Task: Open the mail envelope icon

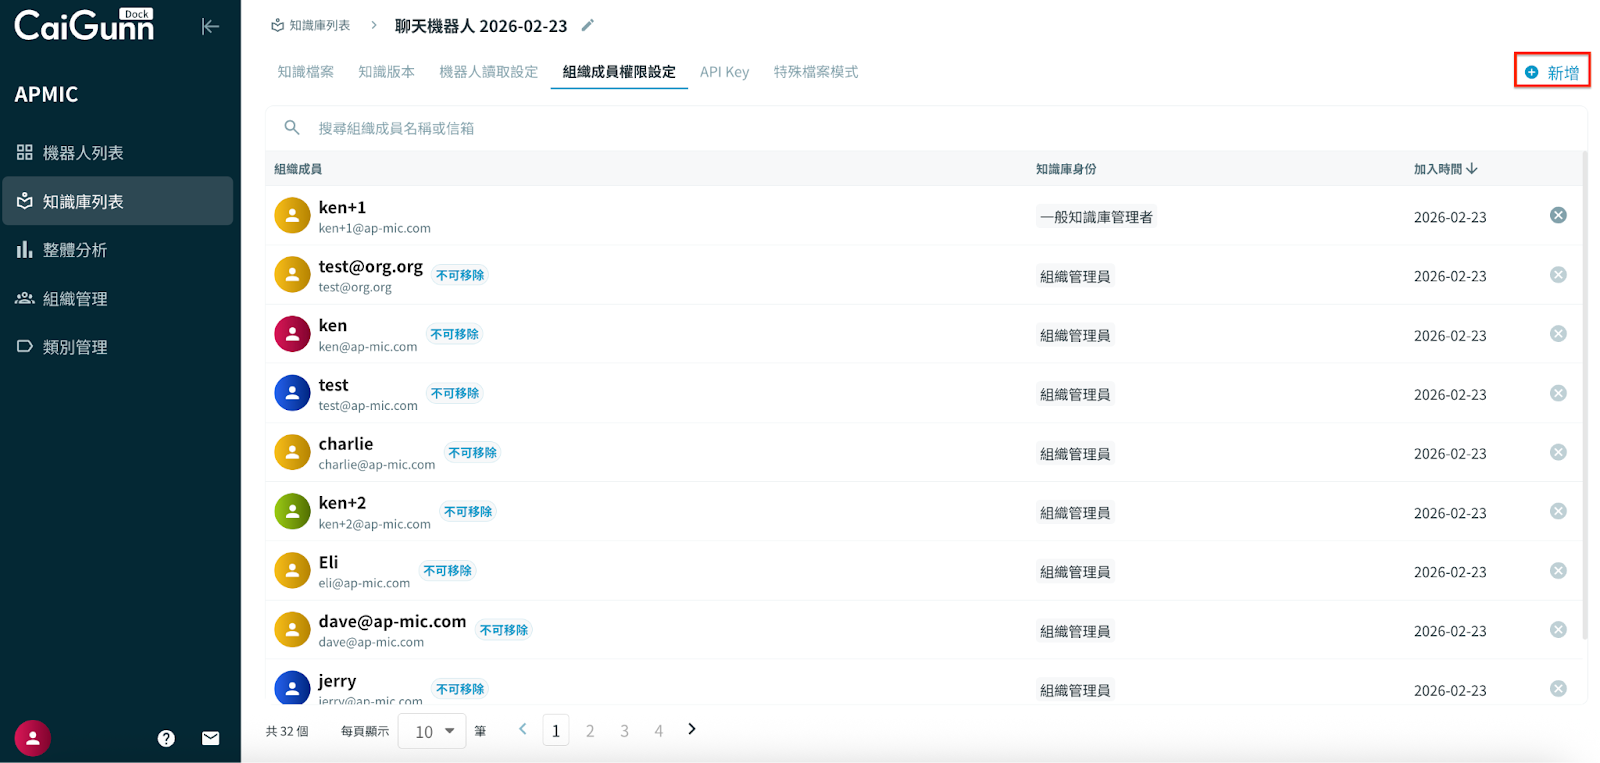Action: coord(210,738)
